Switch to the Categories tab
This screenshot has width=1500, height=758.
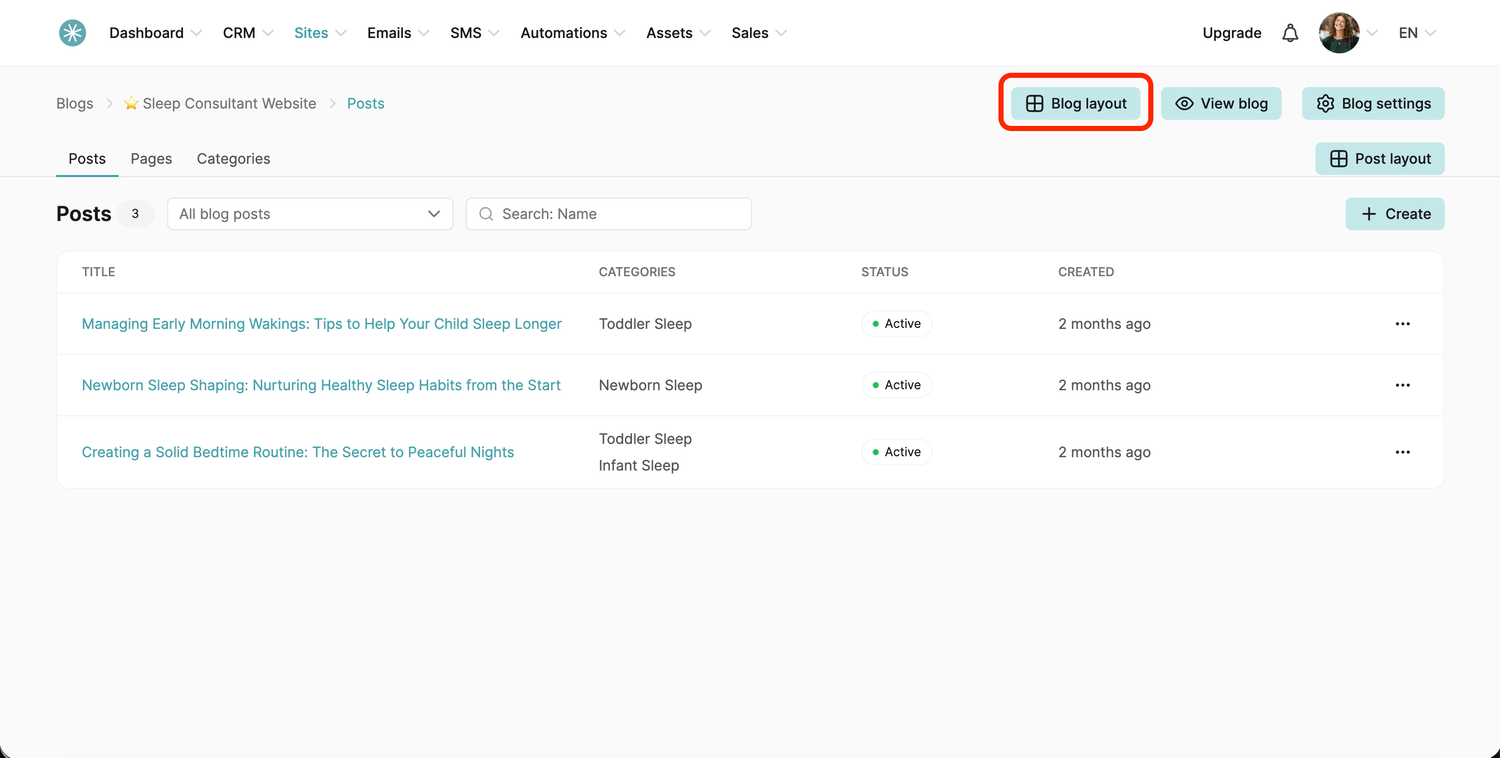[233, 159]
